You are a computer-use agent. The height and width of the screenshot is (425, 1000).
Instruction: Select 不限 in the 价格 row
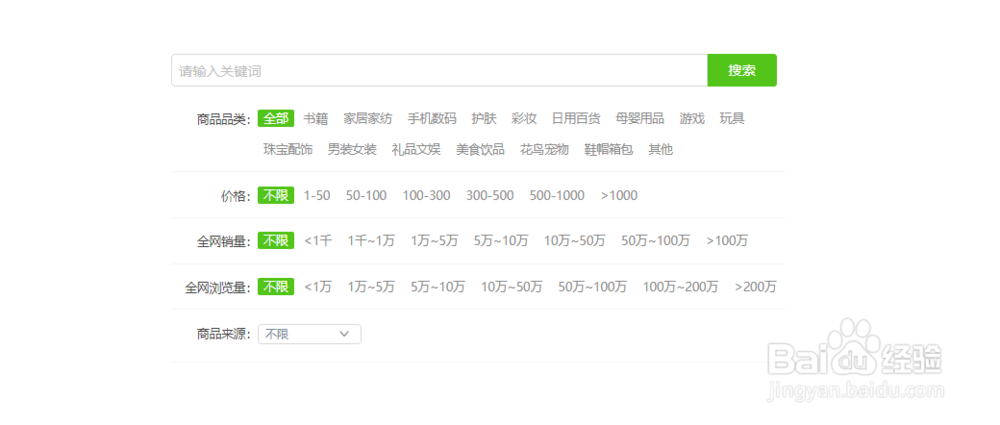pos(276,195)
